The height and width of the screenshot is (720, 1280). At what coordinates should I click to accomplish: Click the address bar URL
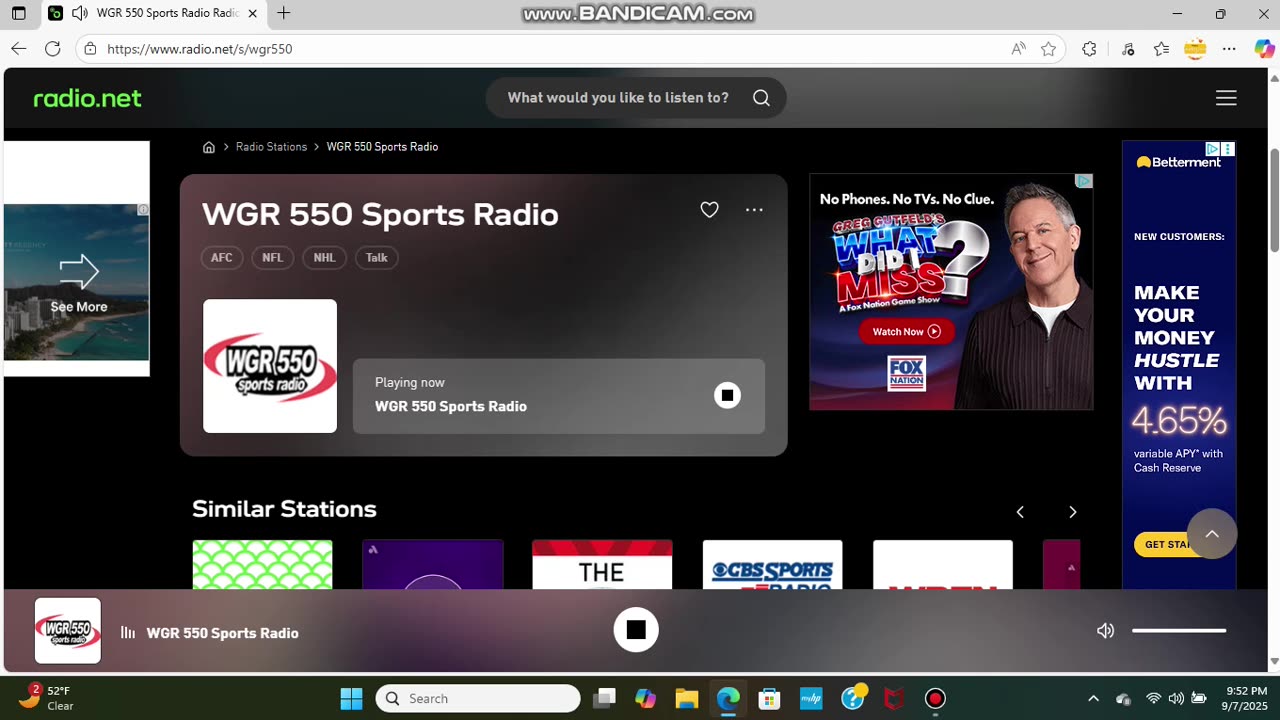pyautogui.click(x=200, y=49)
